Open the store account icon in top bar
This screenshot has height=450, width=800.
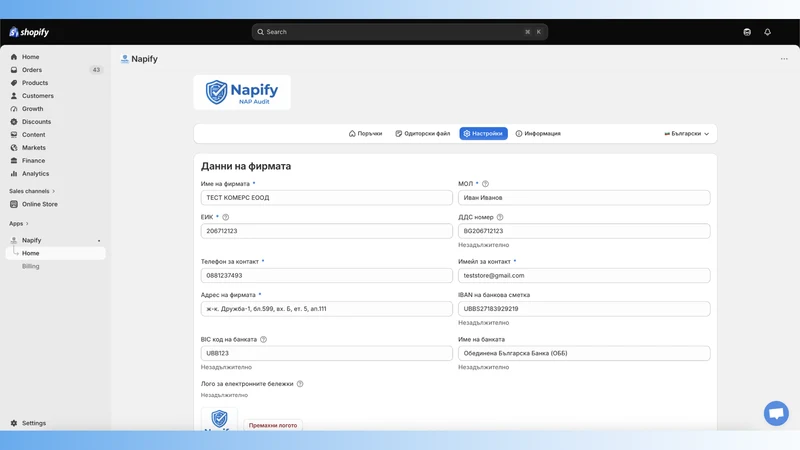747,32
